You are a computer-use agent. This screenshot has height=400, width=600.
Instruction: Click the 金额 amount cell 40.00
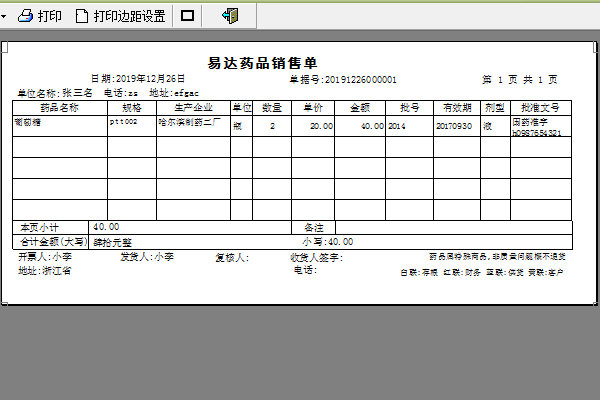coord(372,127)
